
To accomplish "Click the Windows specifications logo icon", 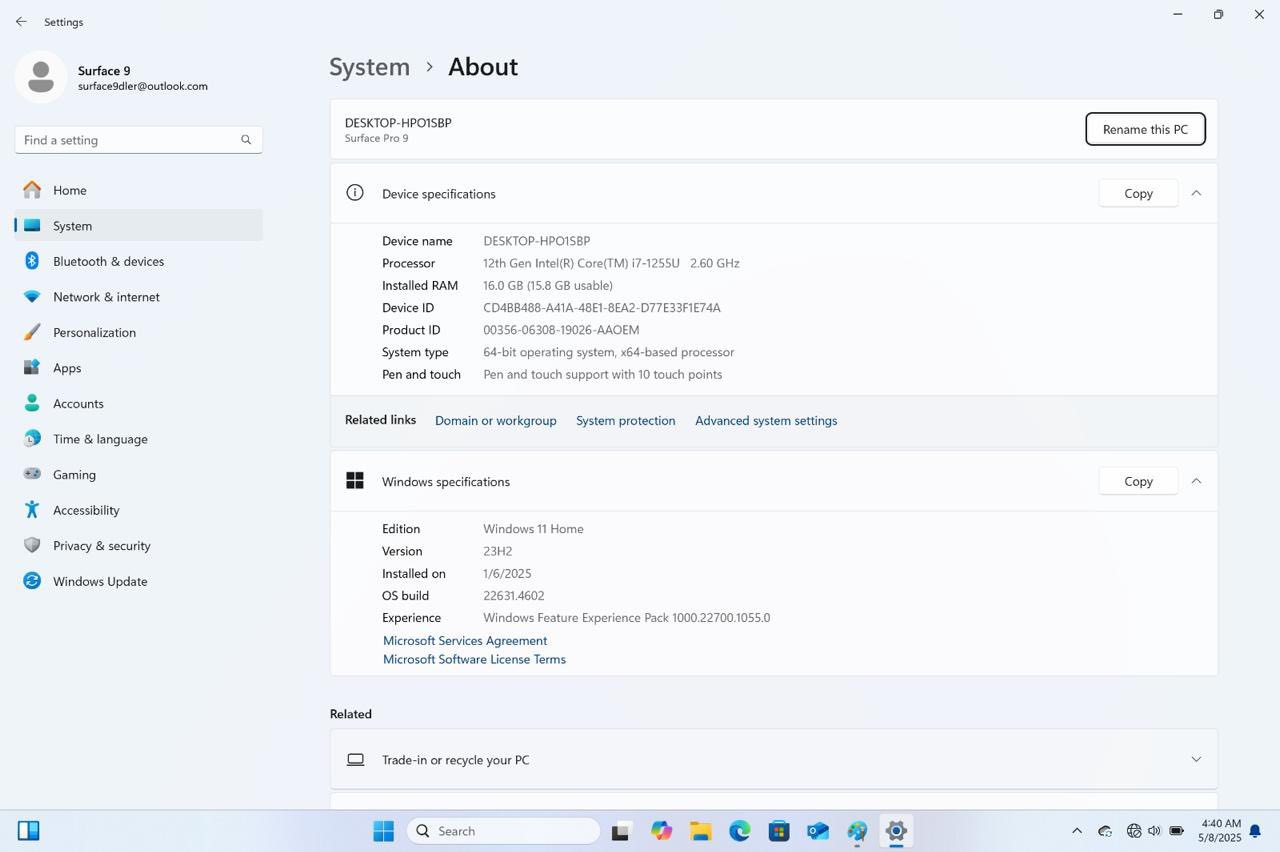I will click(355, 481).
